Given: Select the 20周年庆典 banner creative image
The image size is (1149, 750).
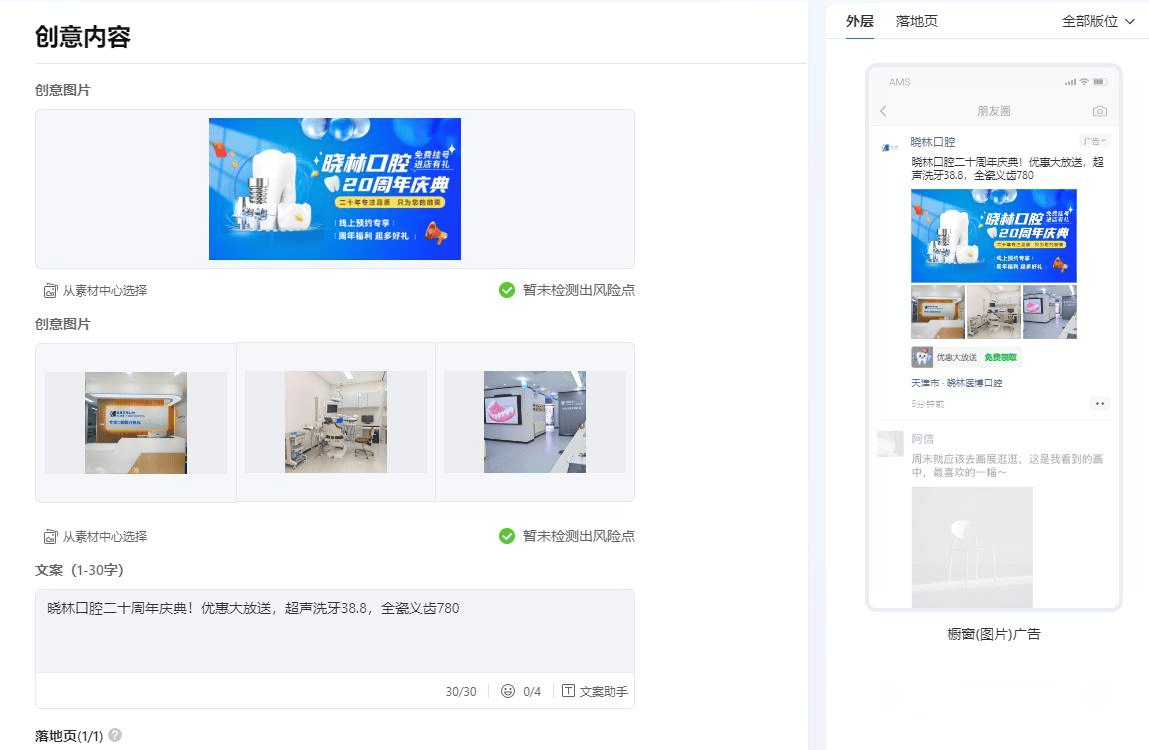Looking at the screenshot, I should coord(335,189).
